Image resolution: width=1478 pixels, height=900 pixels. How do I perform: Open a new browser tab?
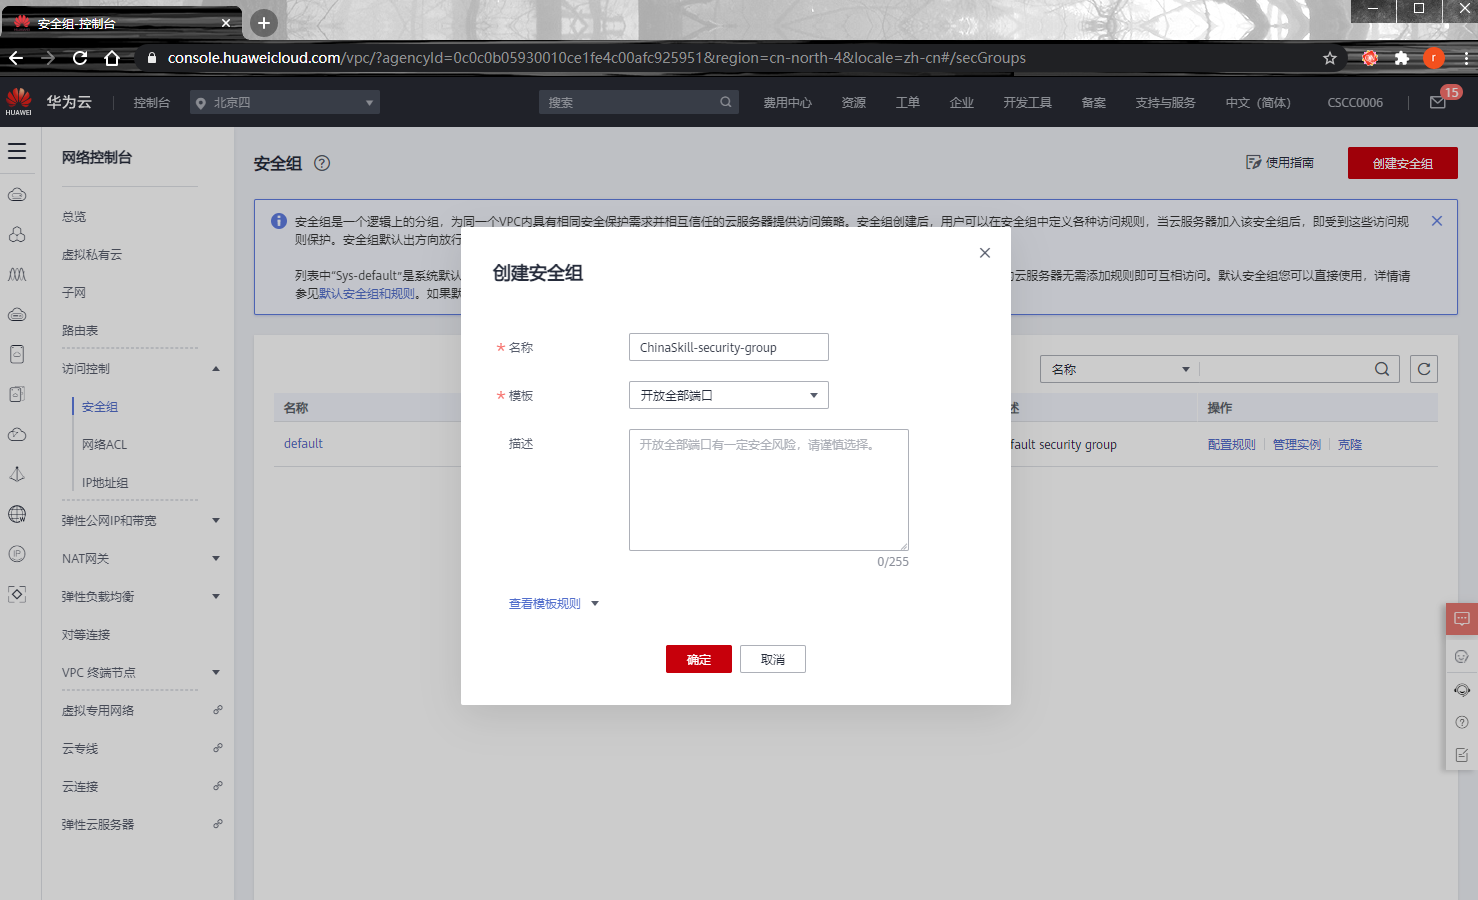click(264, 22)
